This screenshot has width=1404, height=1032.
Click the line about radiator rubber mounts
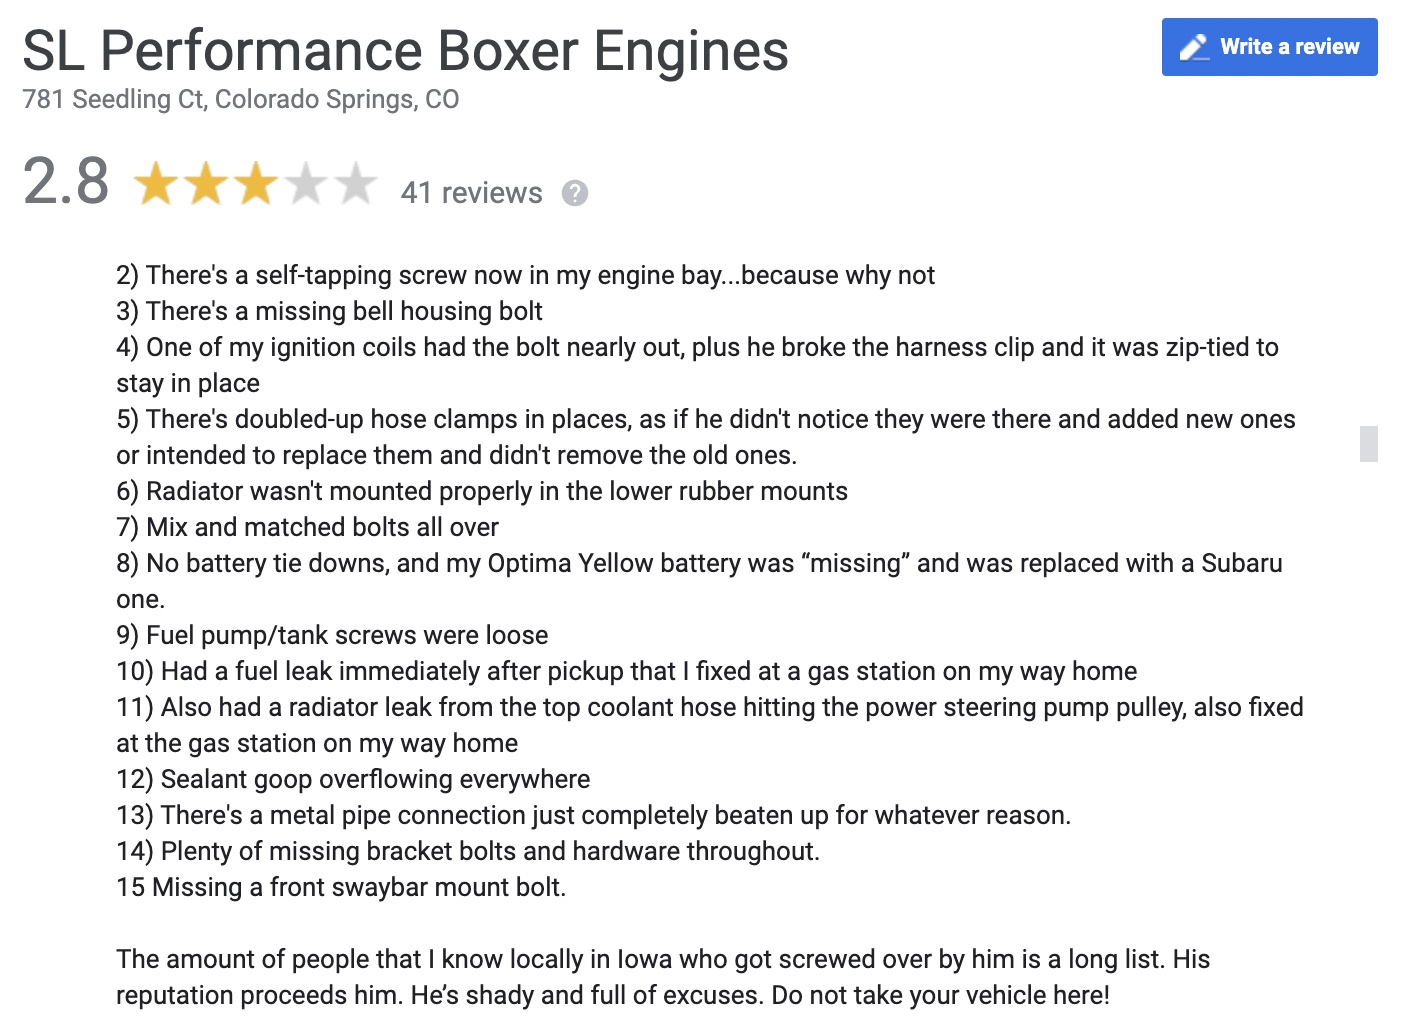[x=481, y=491]
